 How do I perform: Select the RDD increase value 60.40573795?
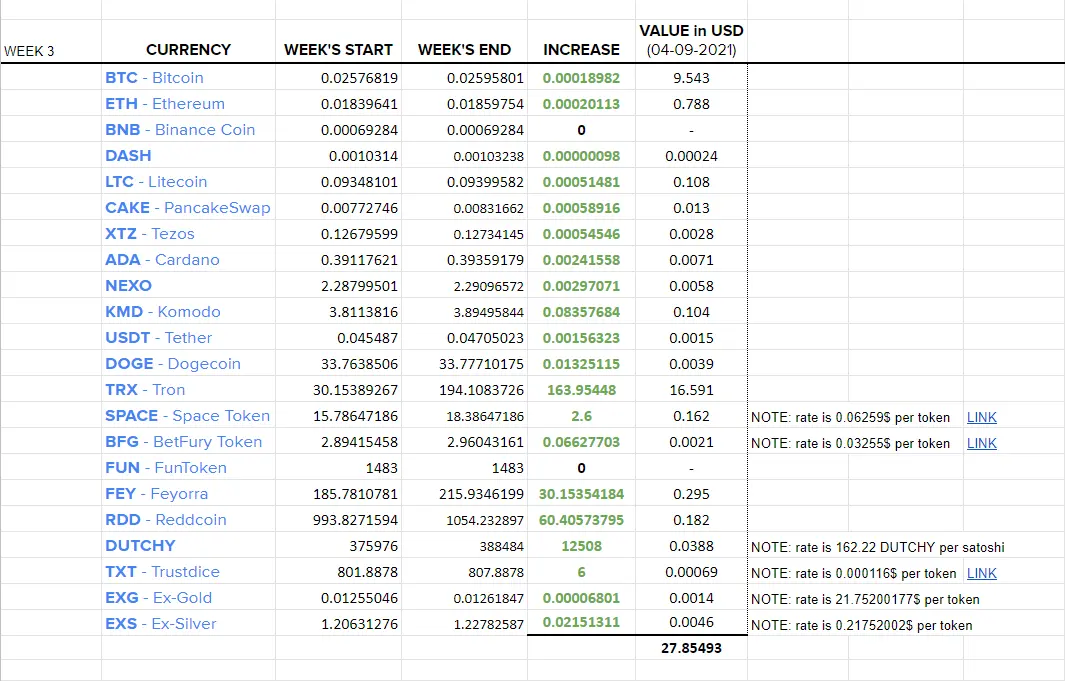(x=581, y=519)
